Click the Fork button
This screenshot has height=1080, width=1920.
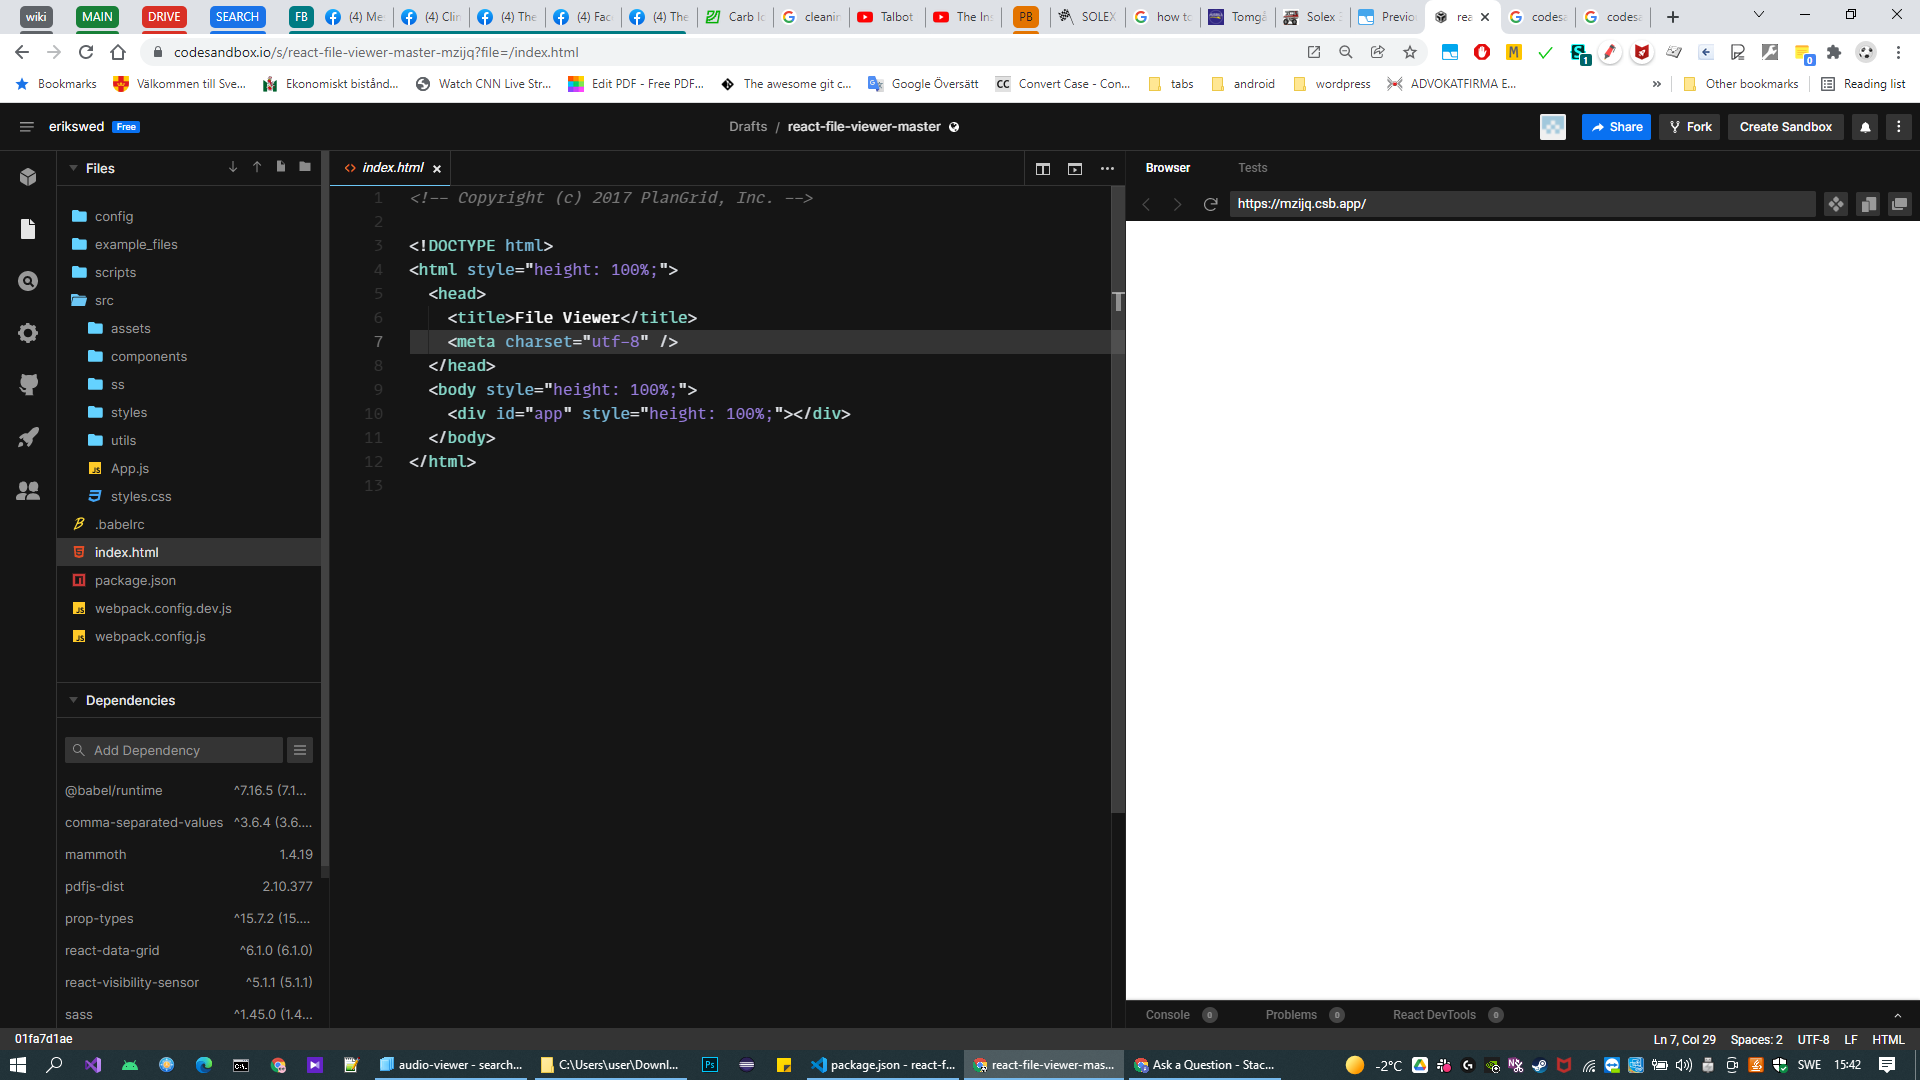coord(1688,127)
